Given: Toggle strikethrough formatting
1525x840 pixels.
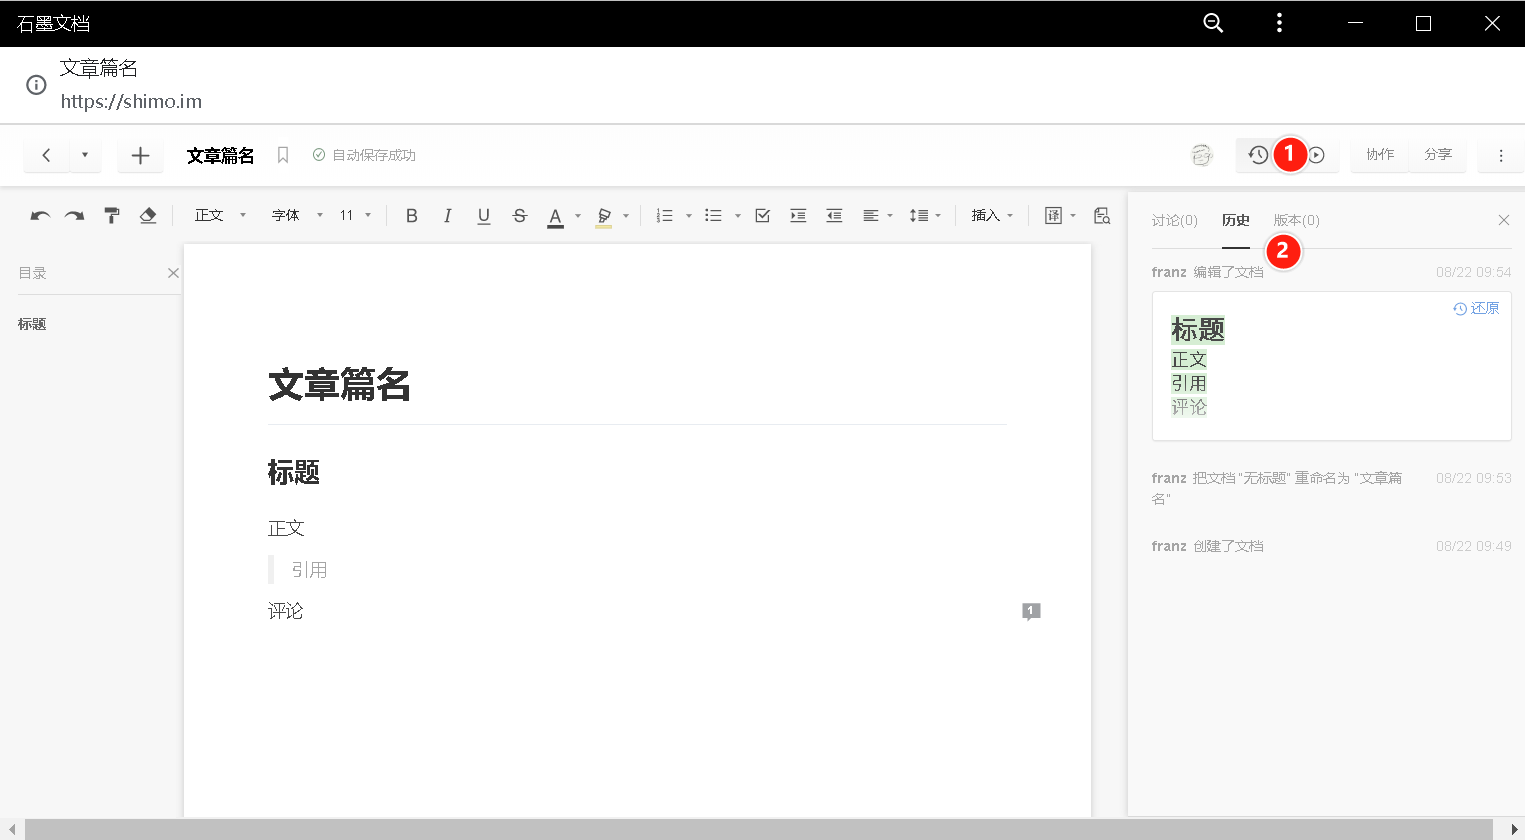Looking at the screenshot, I should (x=520, y=215).
